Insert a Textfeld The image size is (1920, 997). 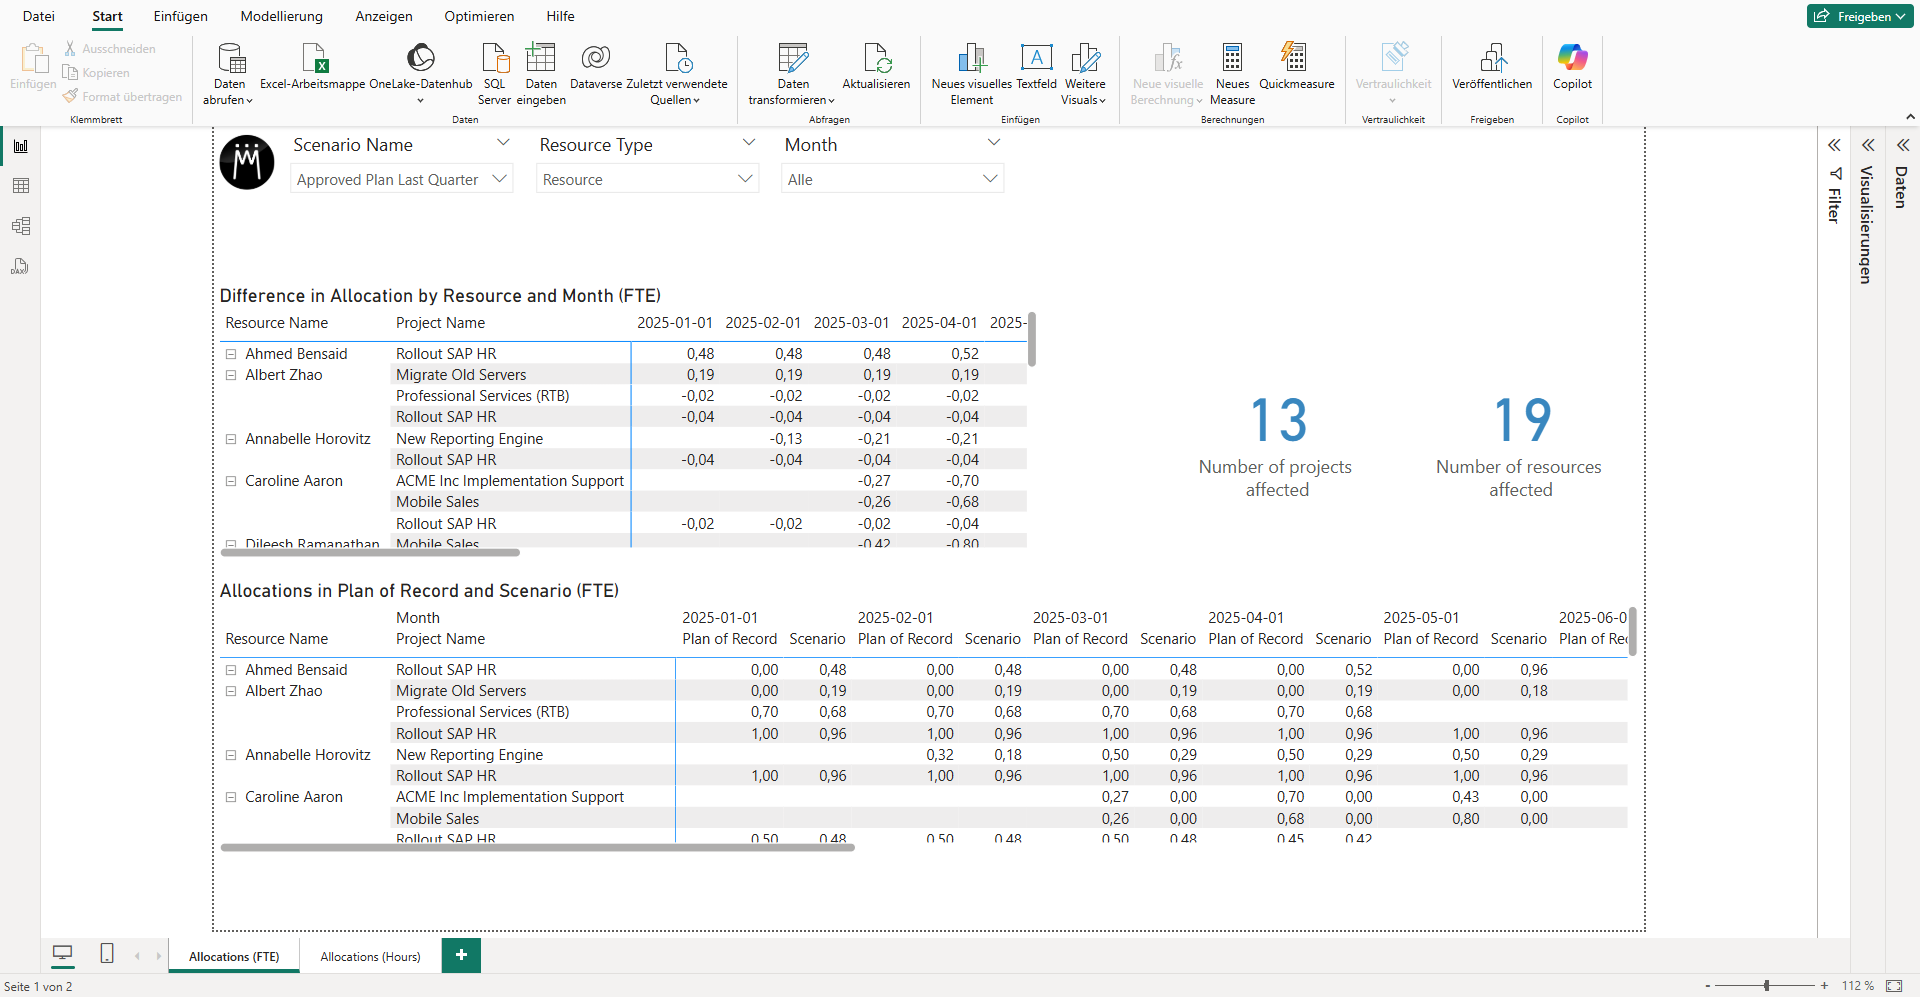tap(1036, 67)
